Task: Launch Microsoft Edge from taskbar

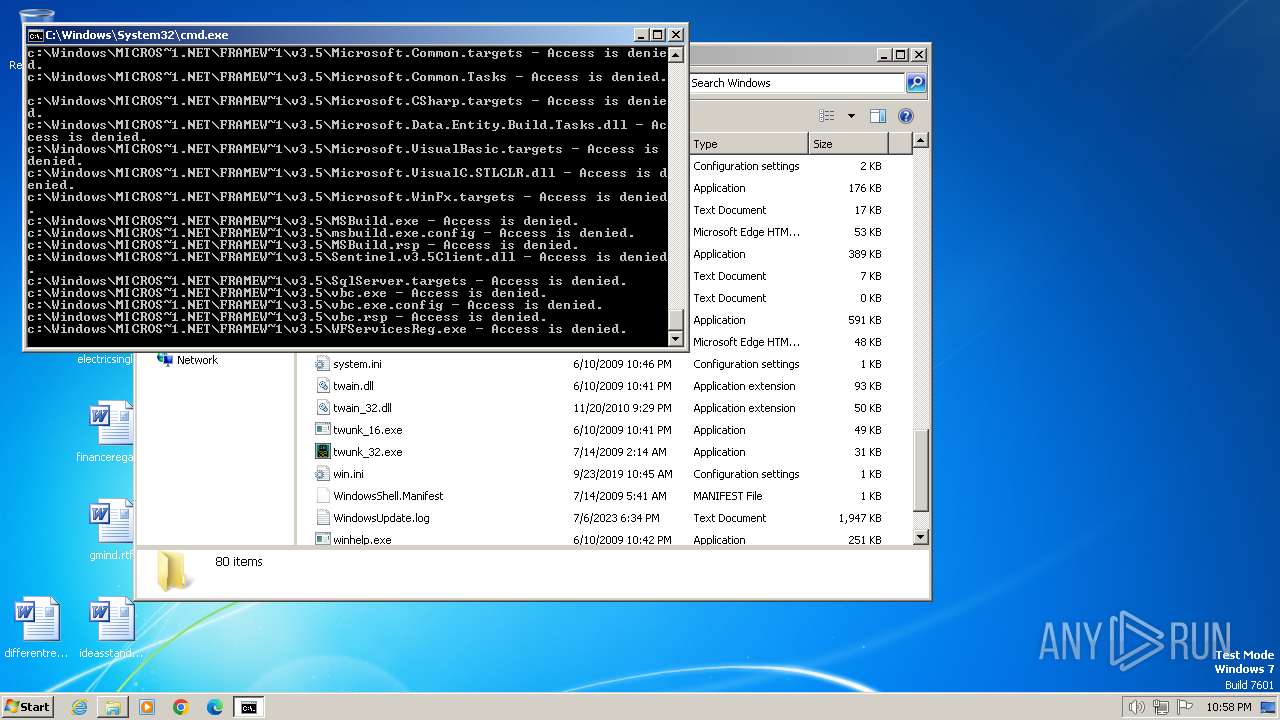Action: [215, 707]
